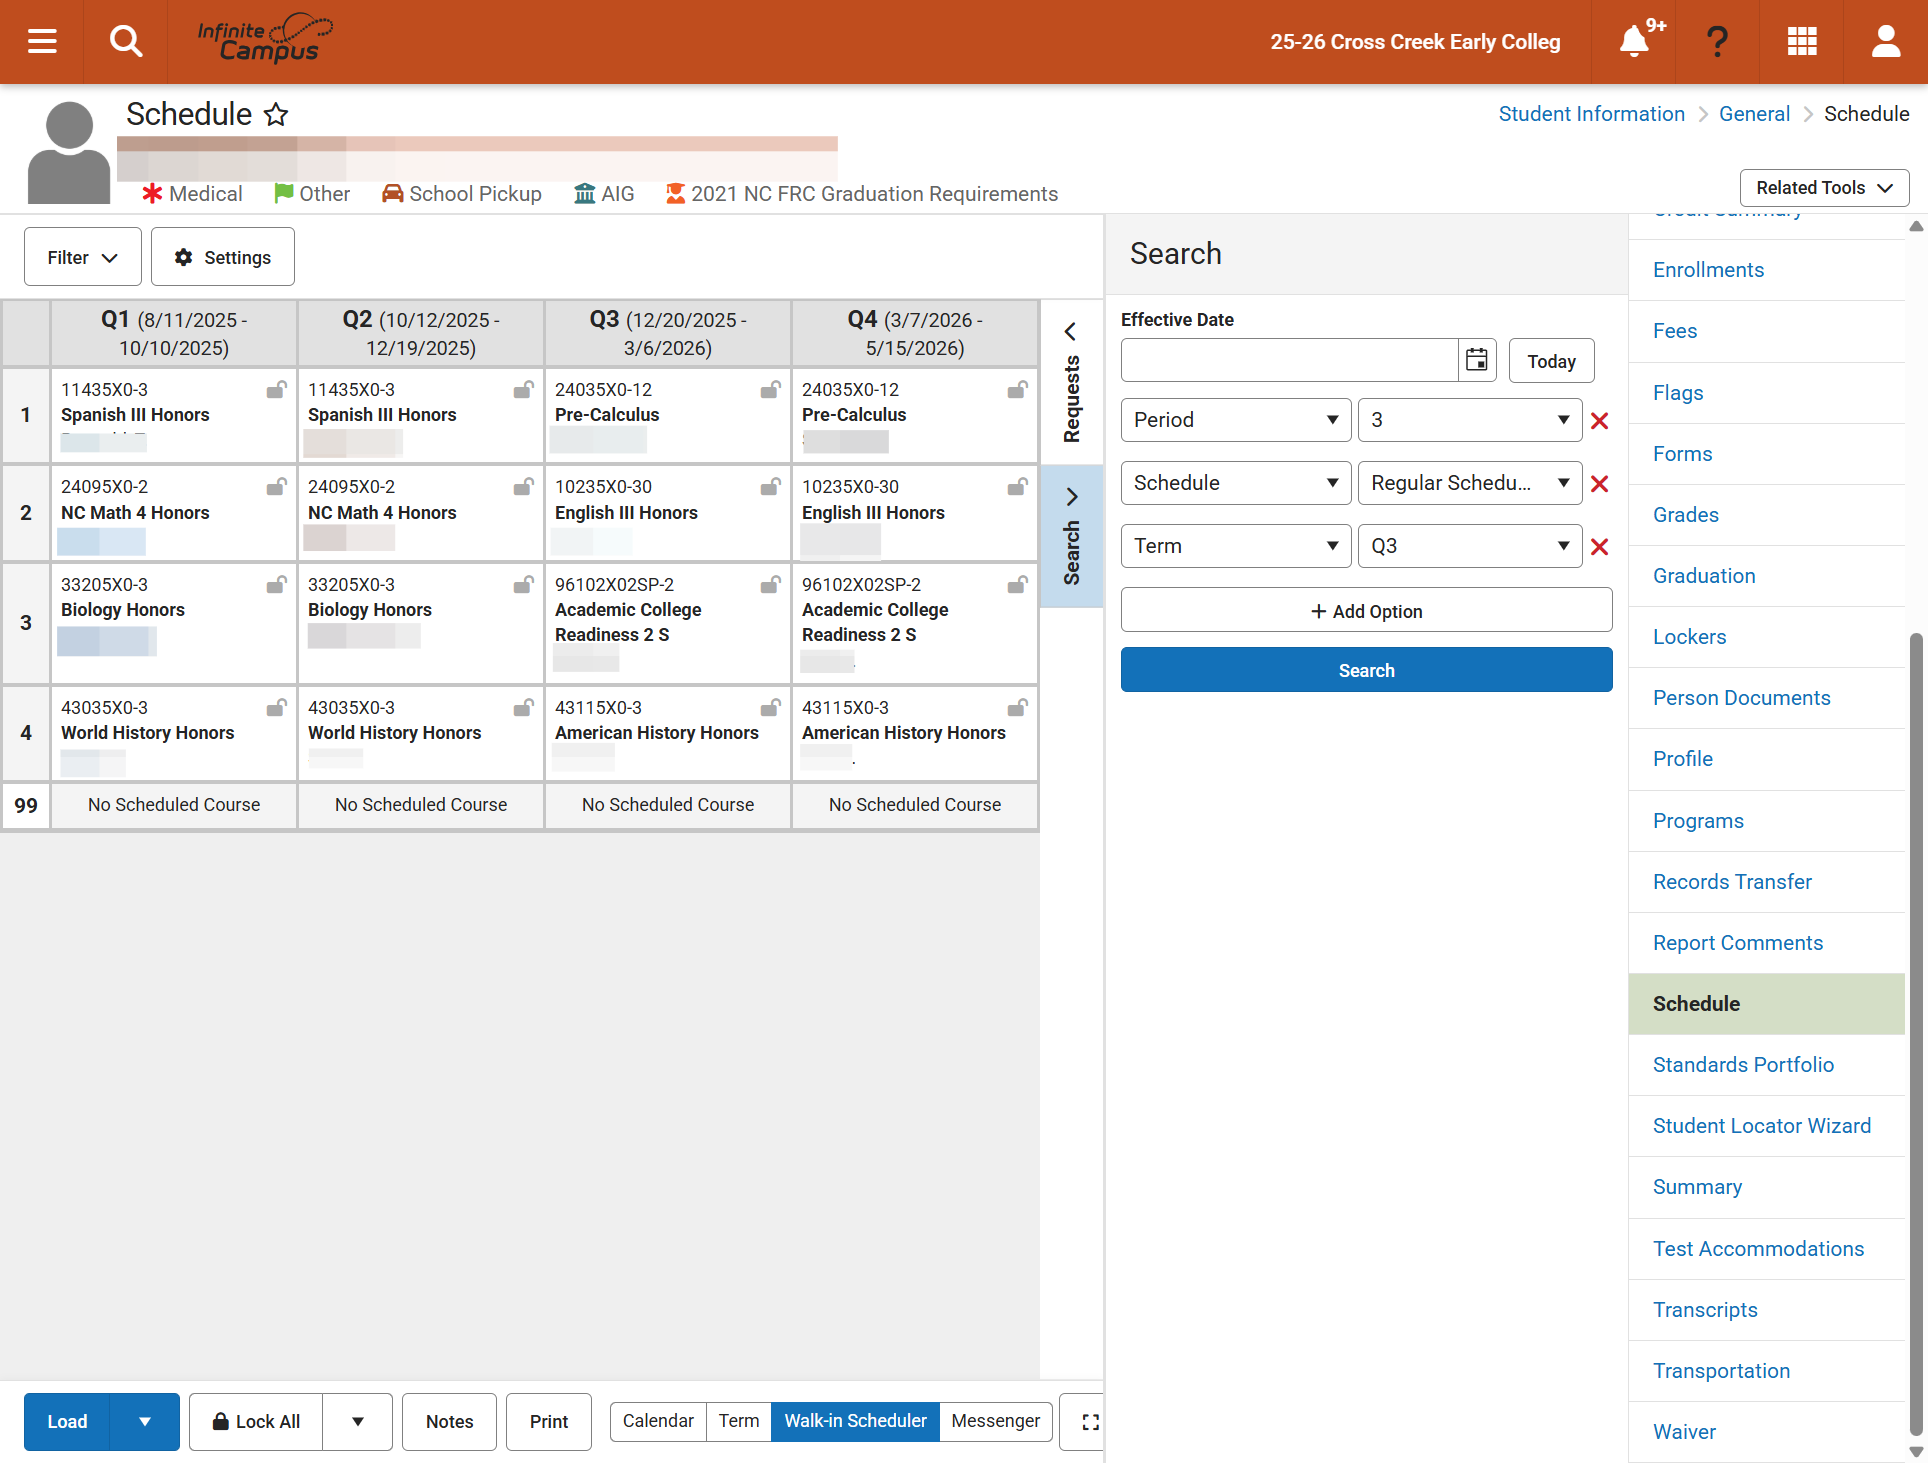Open the user account menu

pos(1886,41)
